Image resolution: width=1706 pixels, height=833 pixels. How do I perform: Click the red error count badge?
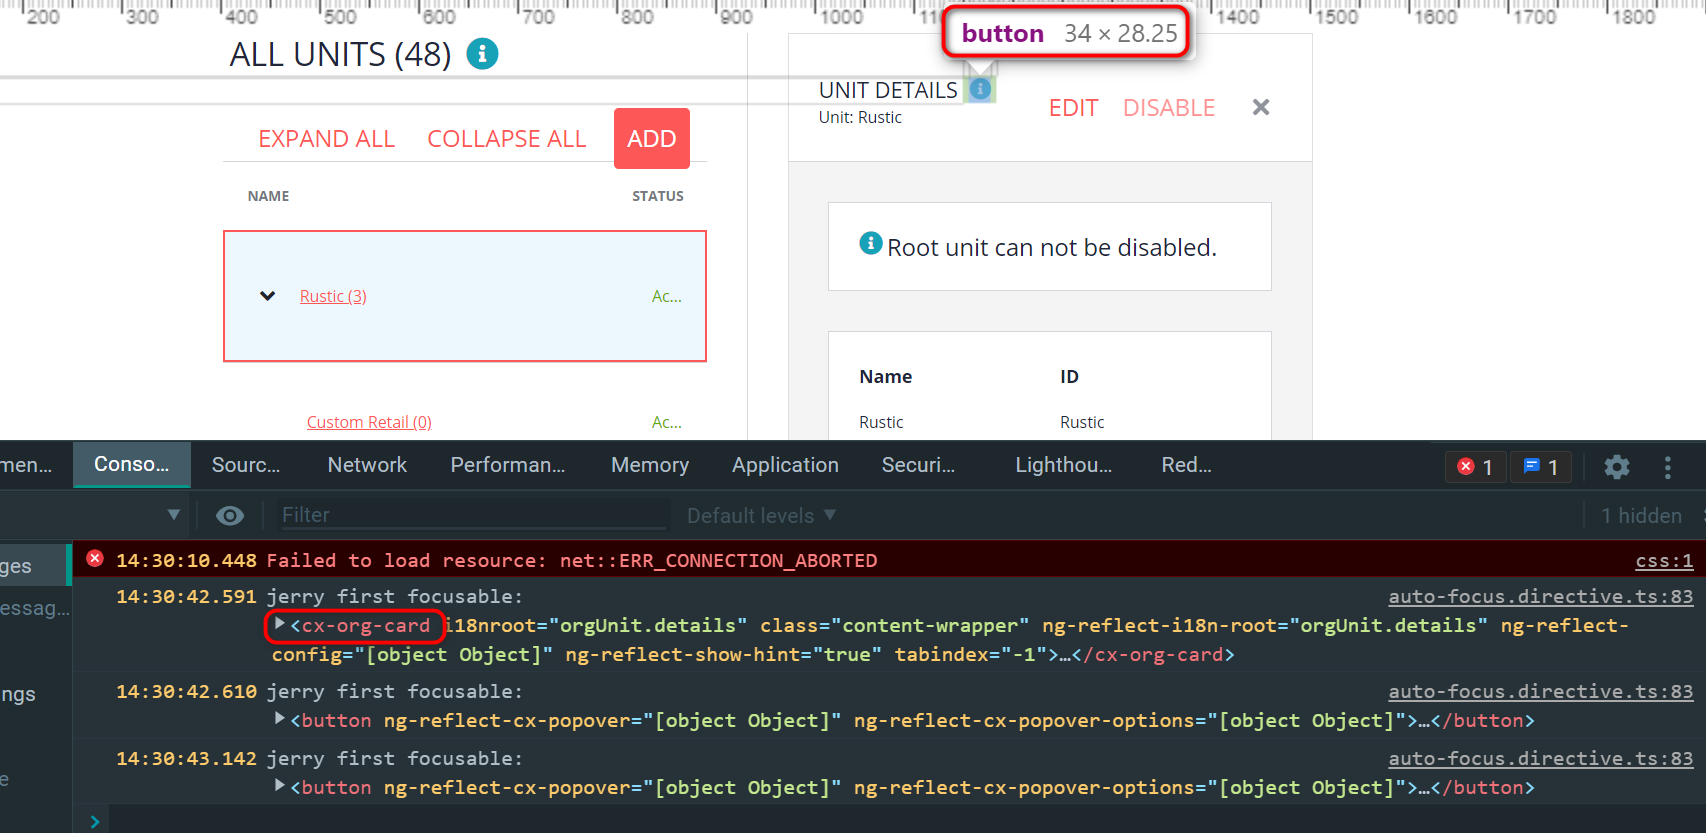[1475, 467]
